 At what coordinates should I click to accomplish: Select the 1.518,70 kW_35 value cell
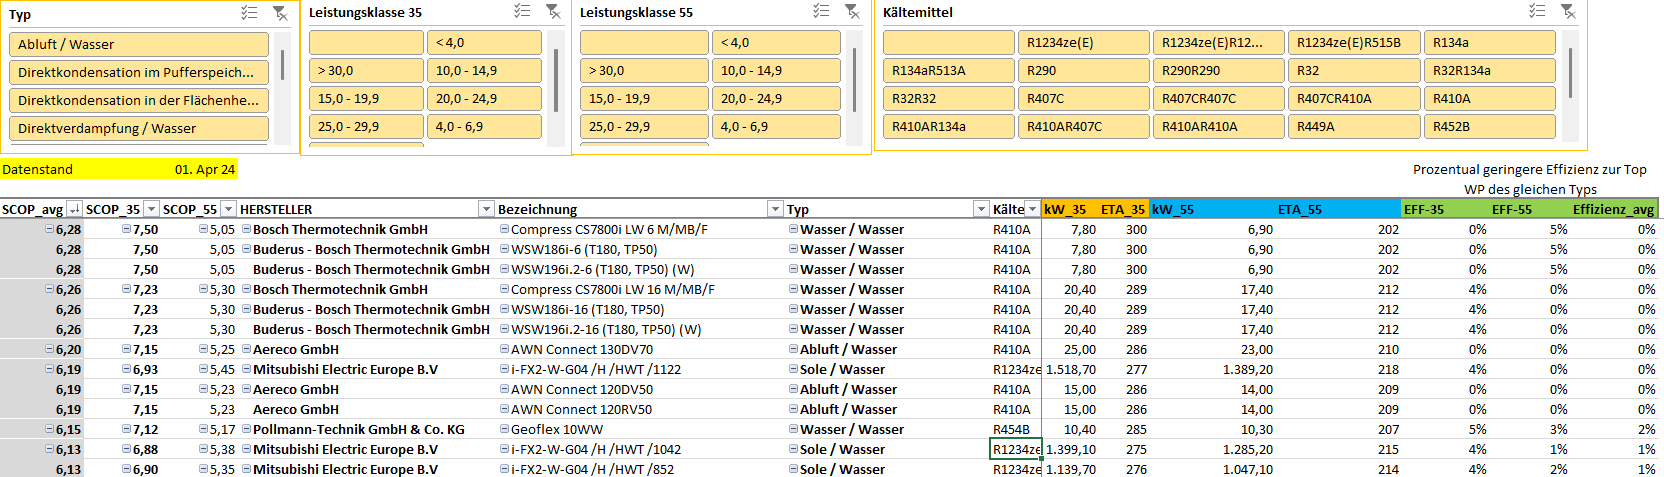pyautogui.click(x=1069, y=369)
